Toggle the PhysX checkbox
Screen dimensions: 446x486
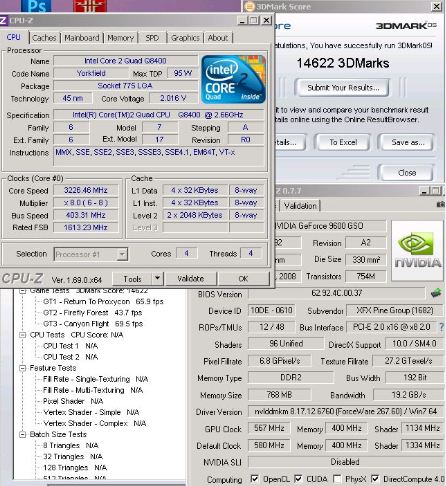(x=337, y=479)
